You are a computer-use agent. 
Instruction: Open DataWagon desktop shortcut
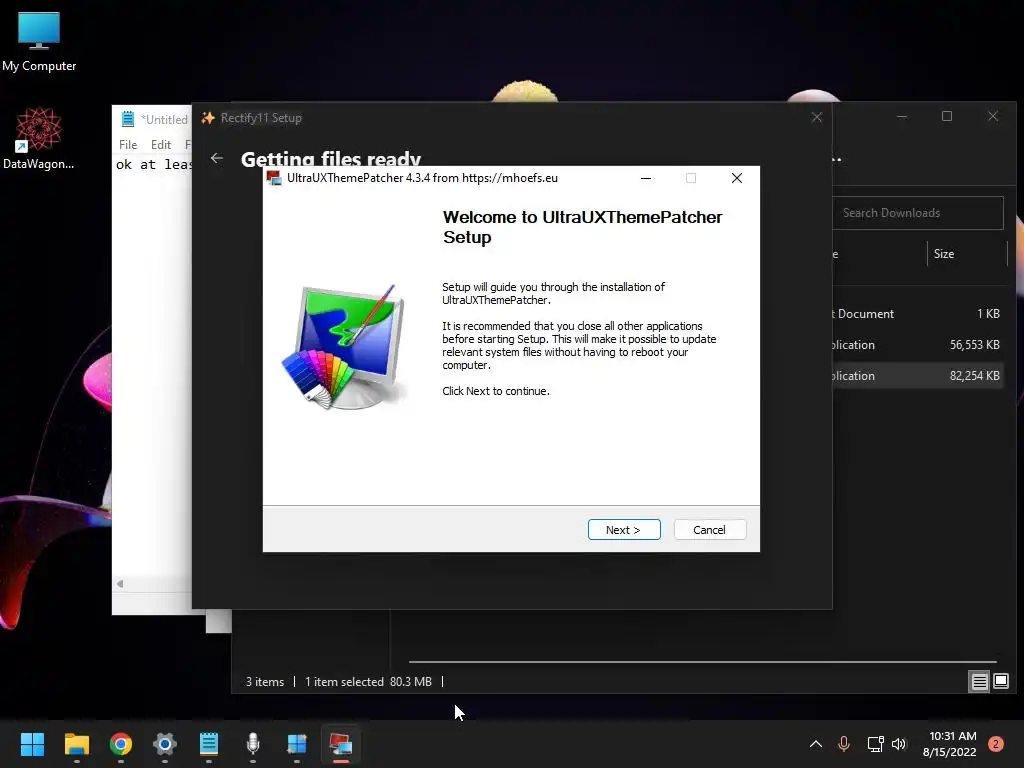39,138
